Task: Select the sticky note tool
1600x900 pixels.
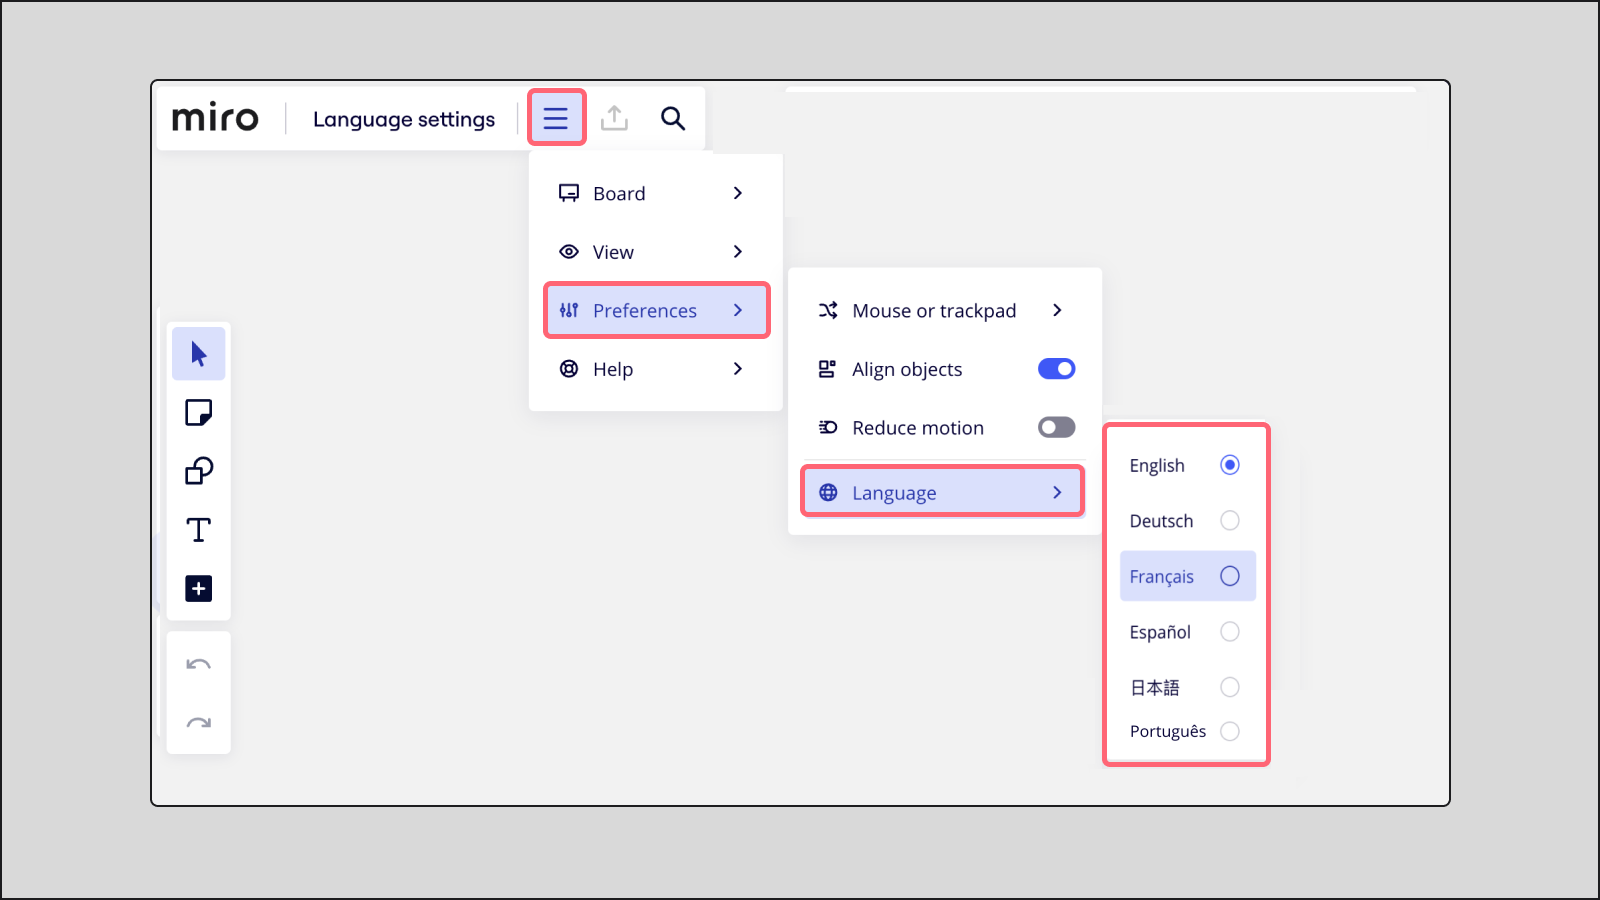Action: coord(198,412)
